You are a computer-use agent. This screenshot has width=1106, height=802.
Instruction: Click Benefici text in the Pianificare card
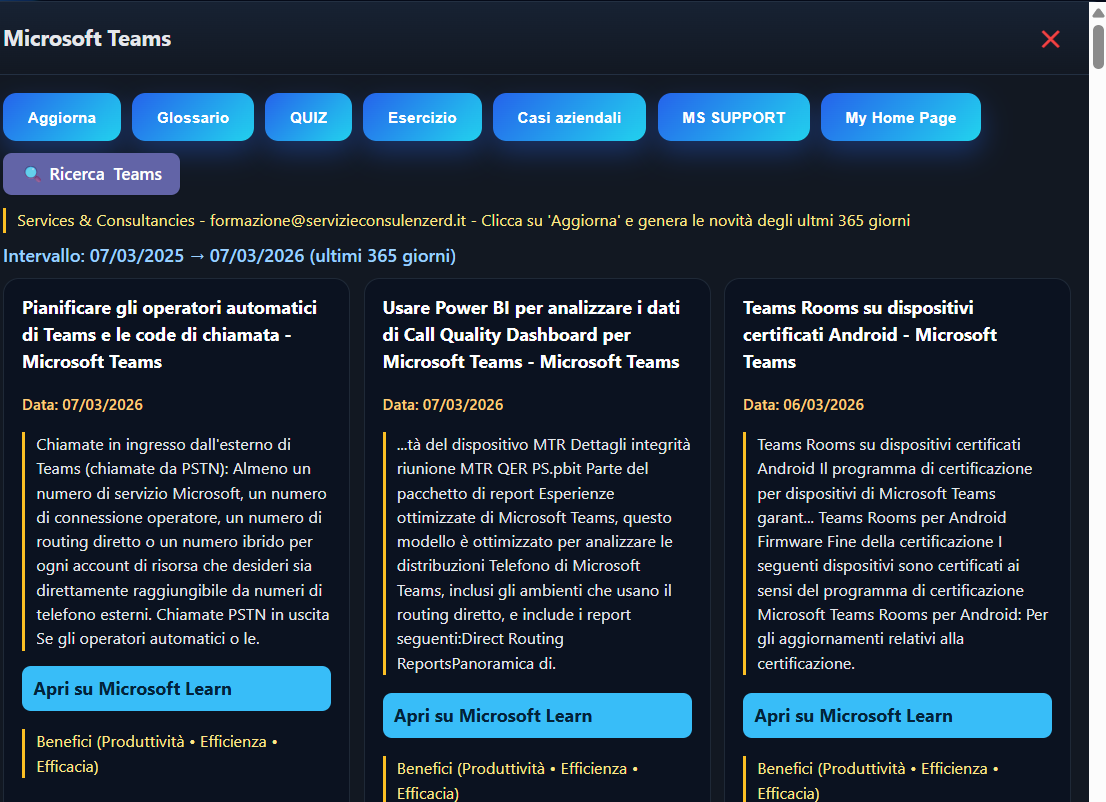157,754
